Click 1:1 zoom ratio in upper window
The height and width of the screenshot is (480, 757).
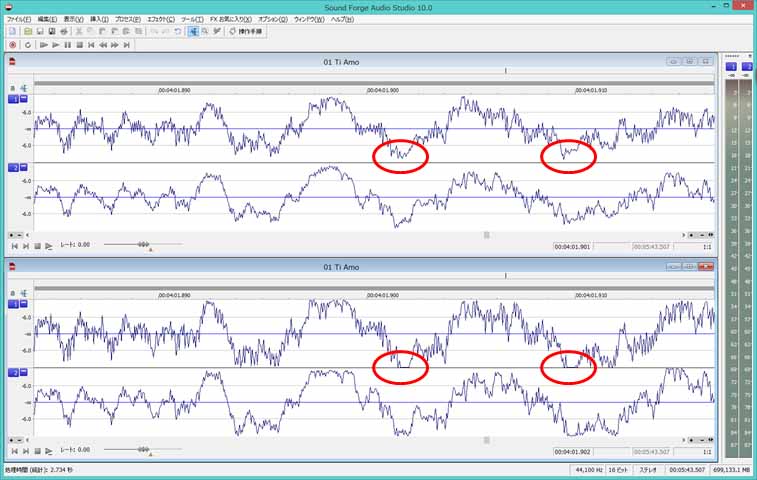[x=707, y=247]
